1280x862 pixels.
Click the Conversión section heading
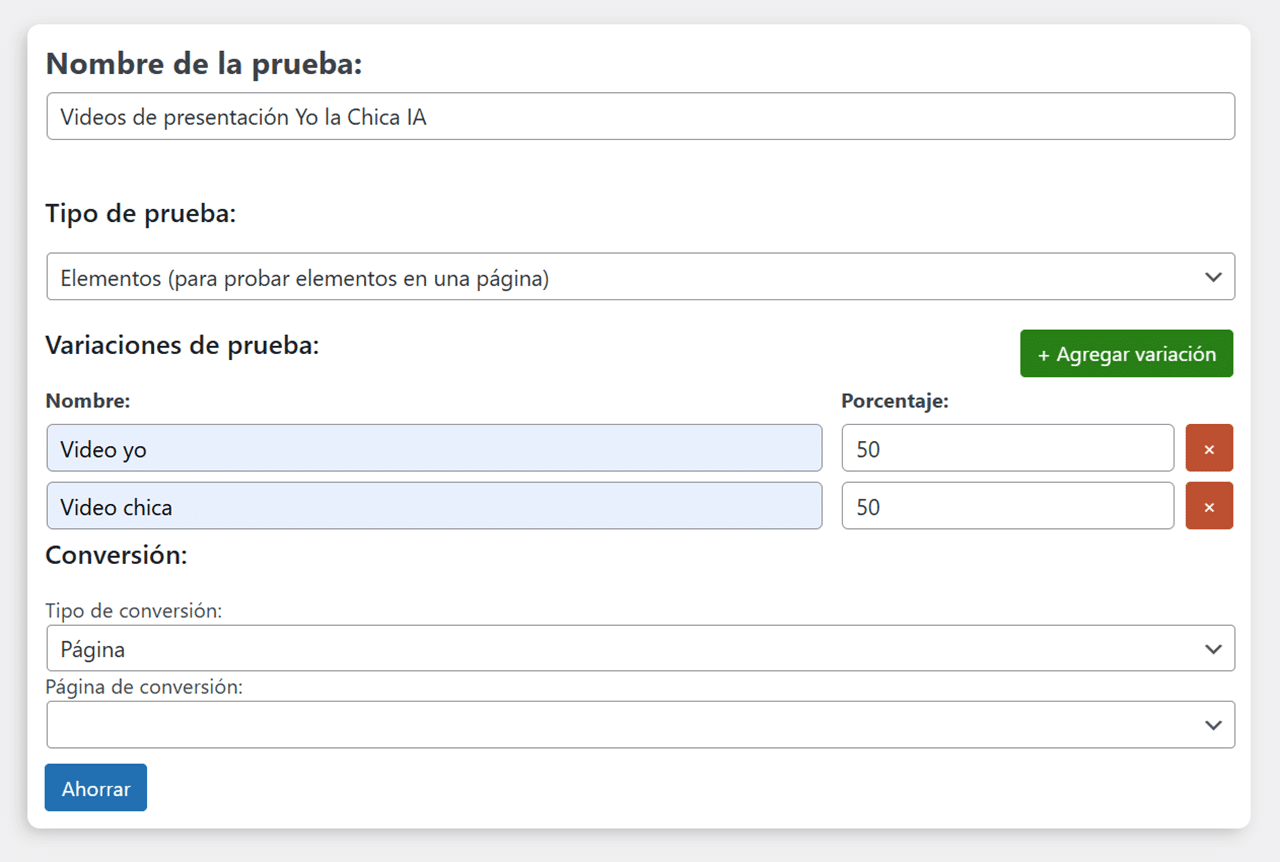(116, 556)
